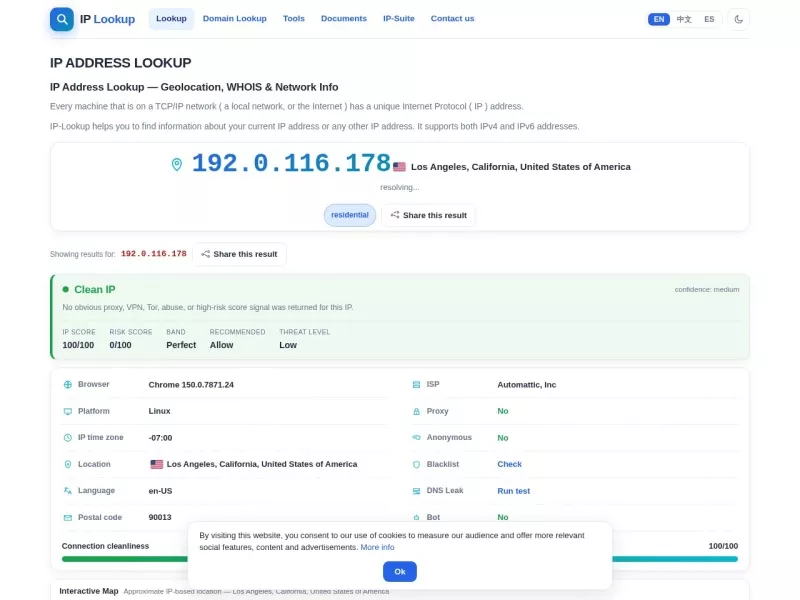Click the en-US language value
The width and height of the screenshot is (800, 600).
(x=160, y=491)
